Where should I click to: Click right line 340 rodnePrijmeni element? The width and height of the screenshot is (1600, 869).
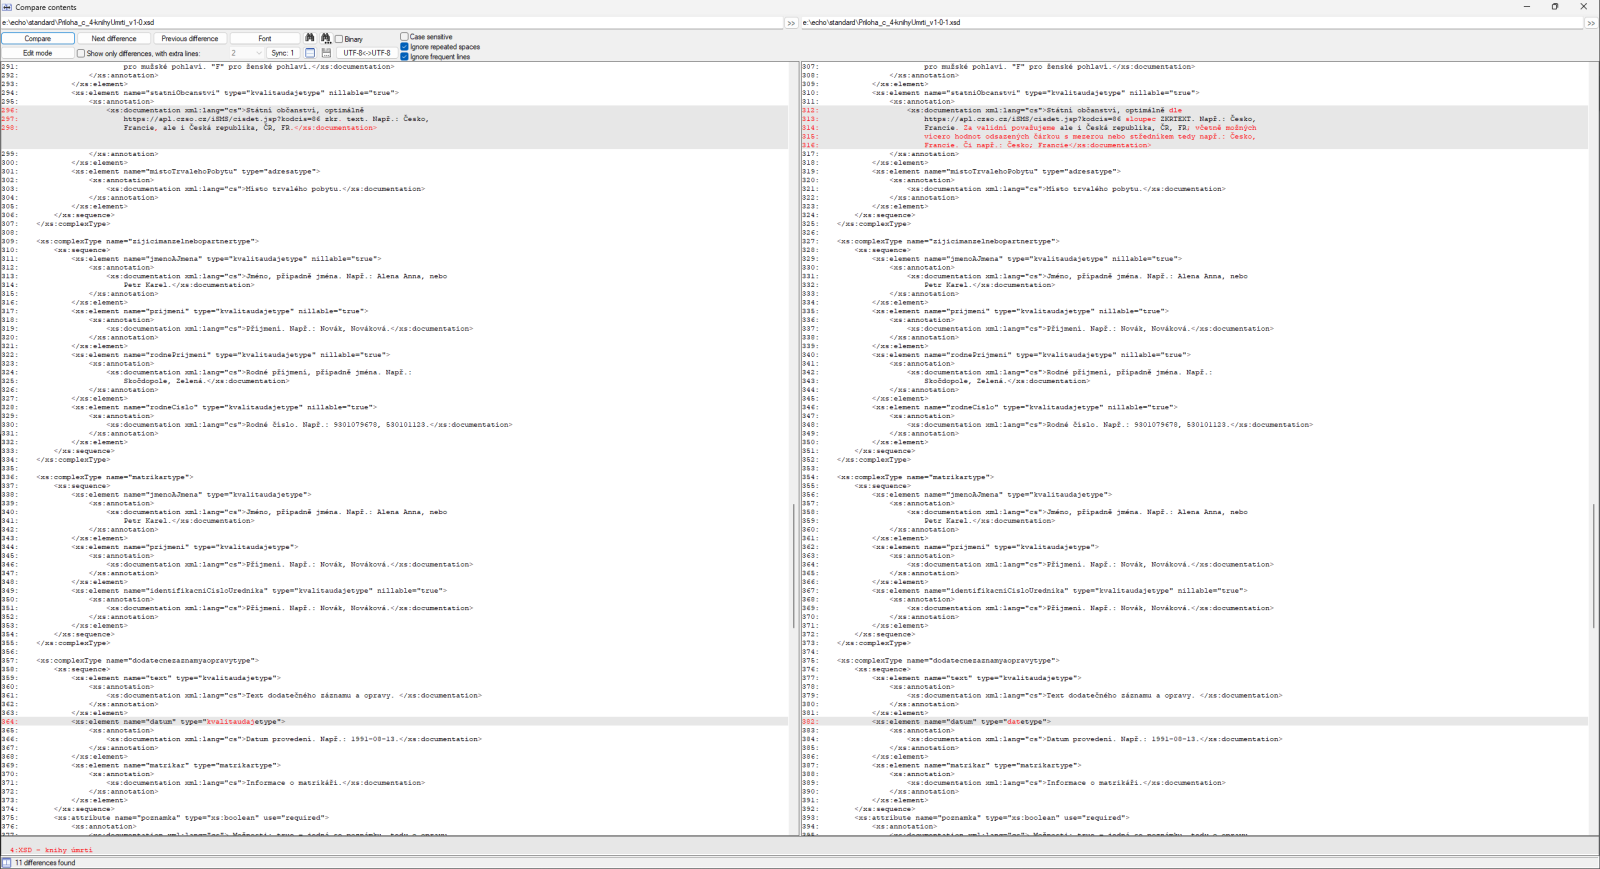click(1032, 355)
